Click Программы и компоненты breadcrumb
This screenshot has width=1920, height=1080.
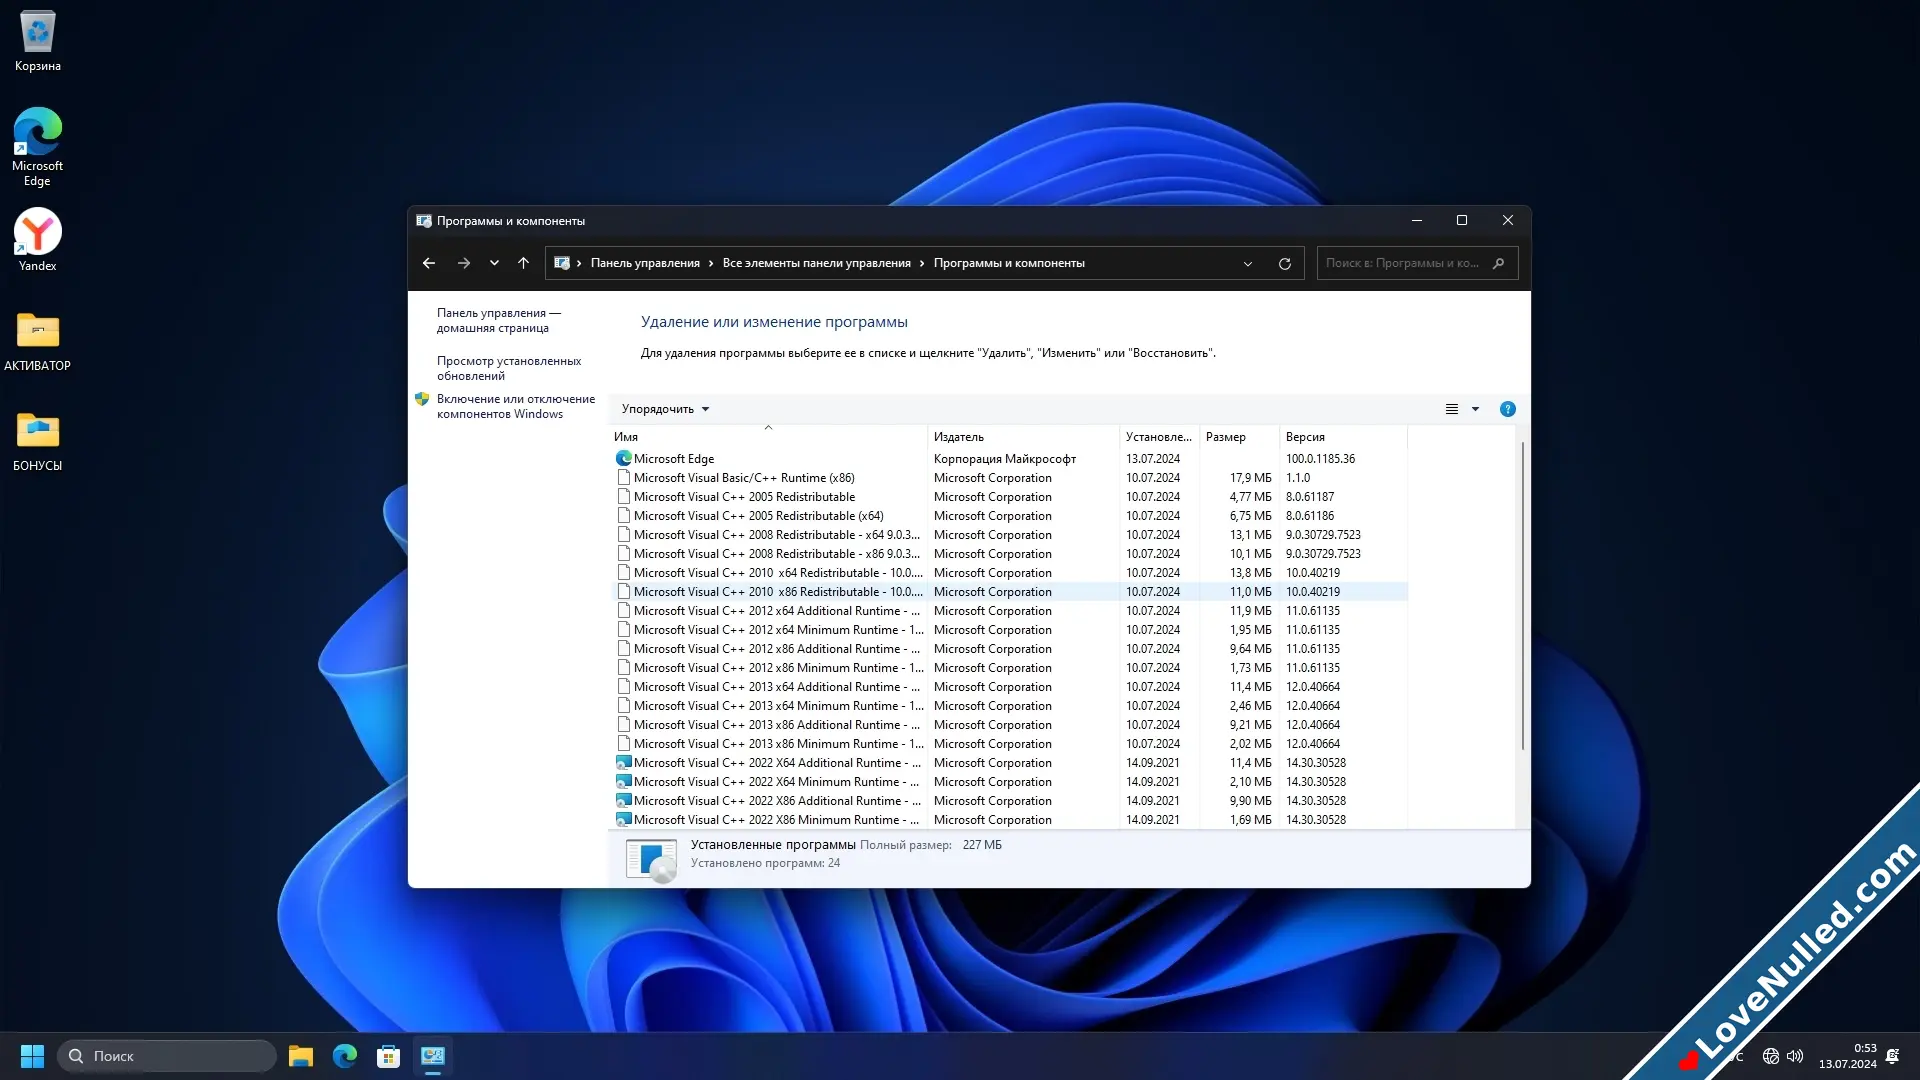(x=1009, y=263)
